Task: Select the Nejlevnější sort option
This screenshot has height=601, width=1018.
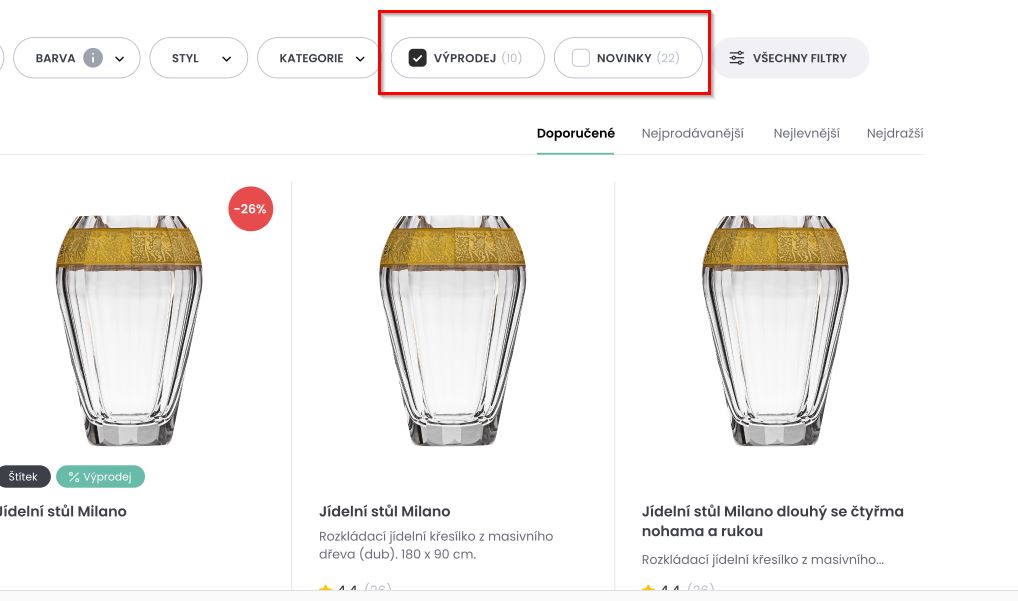Action: point(807,132)
